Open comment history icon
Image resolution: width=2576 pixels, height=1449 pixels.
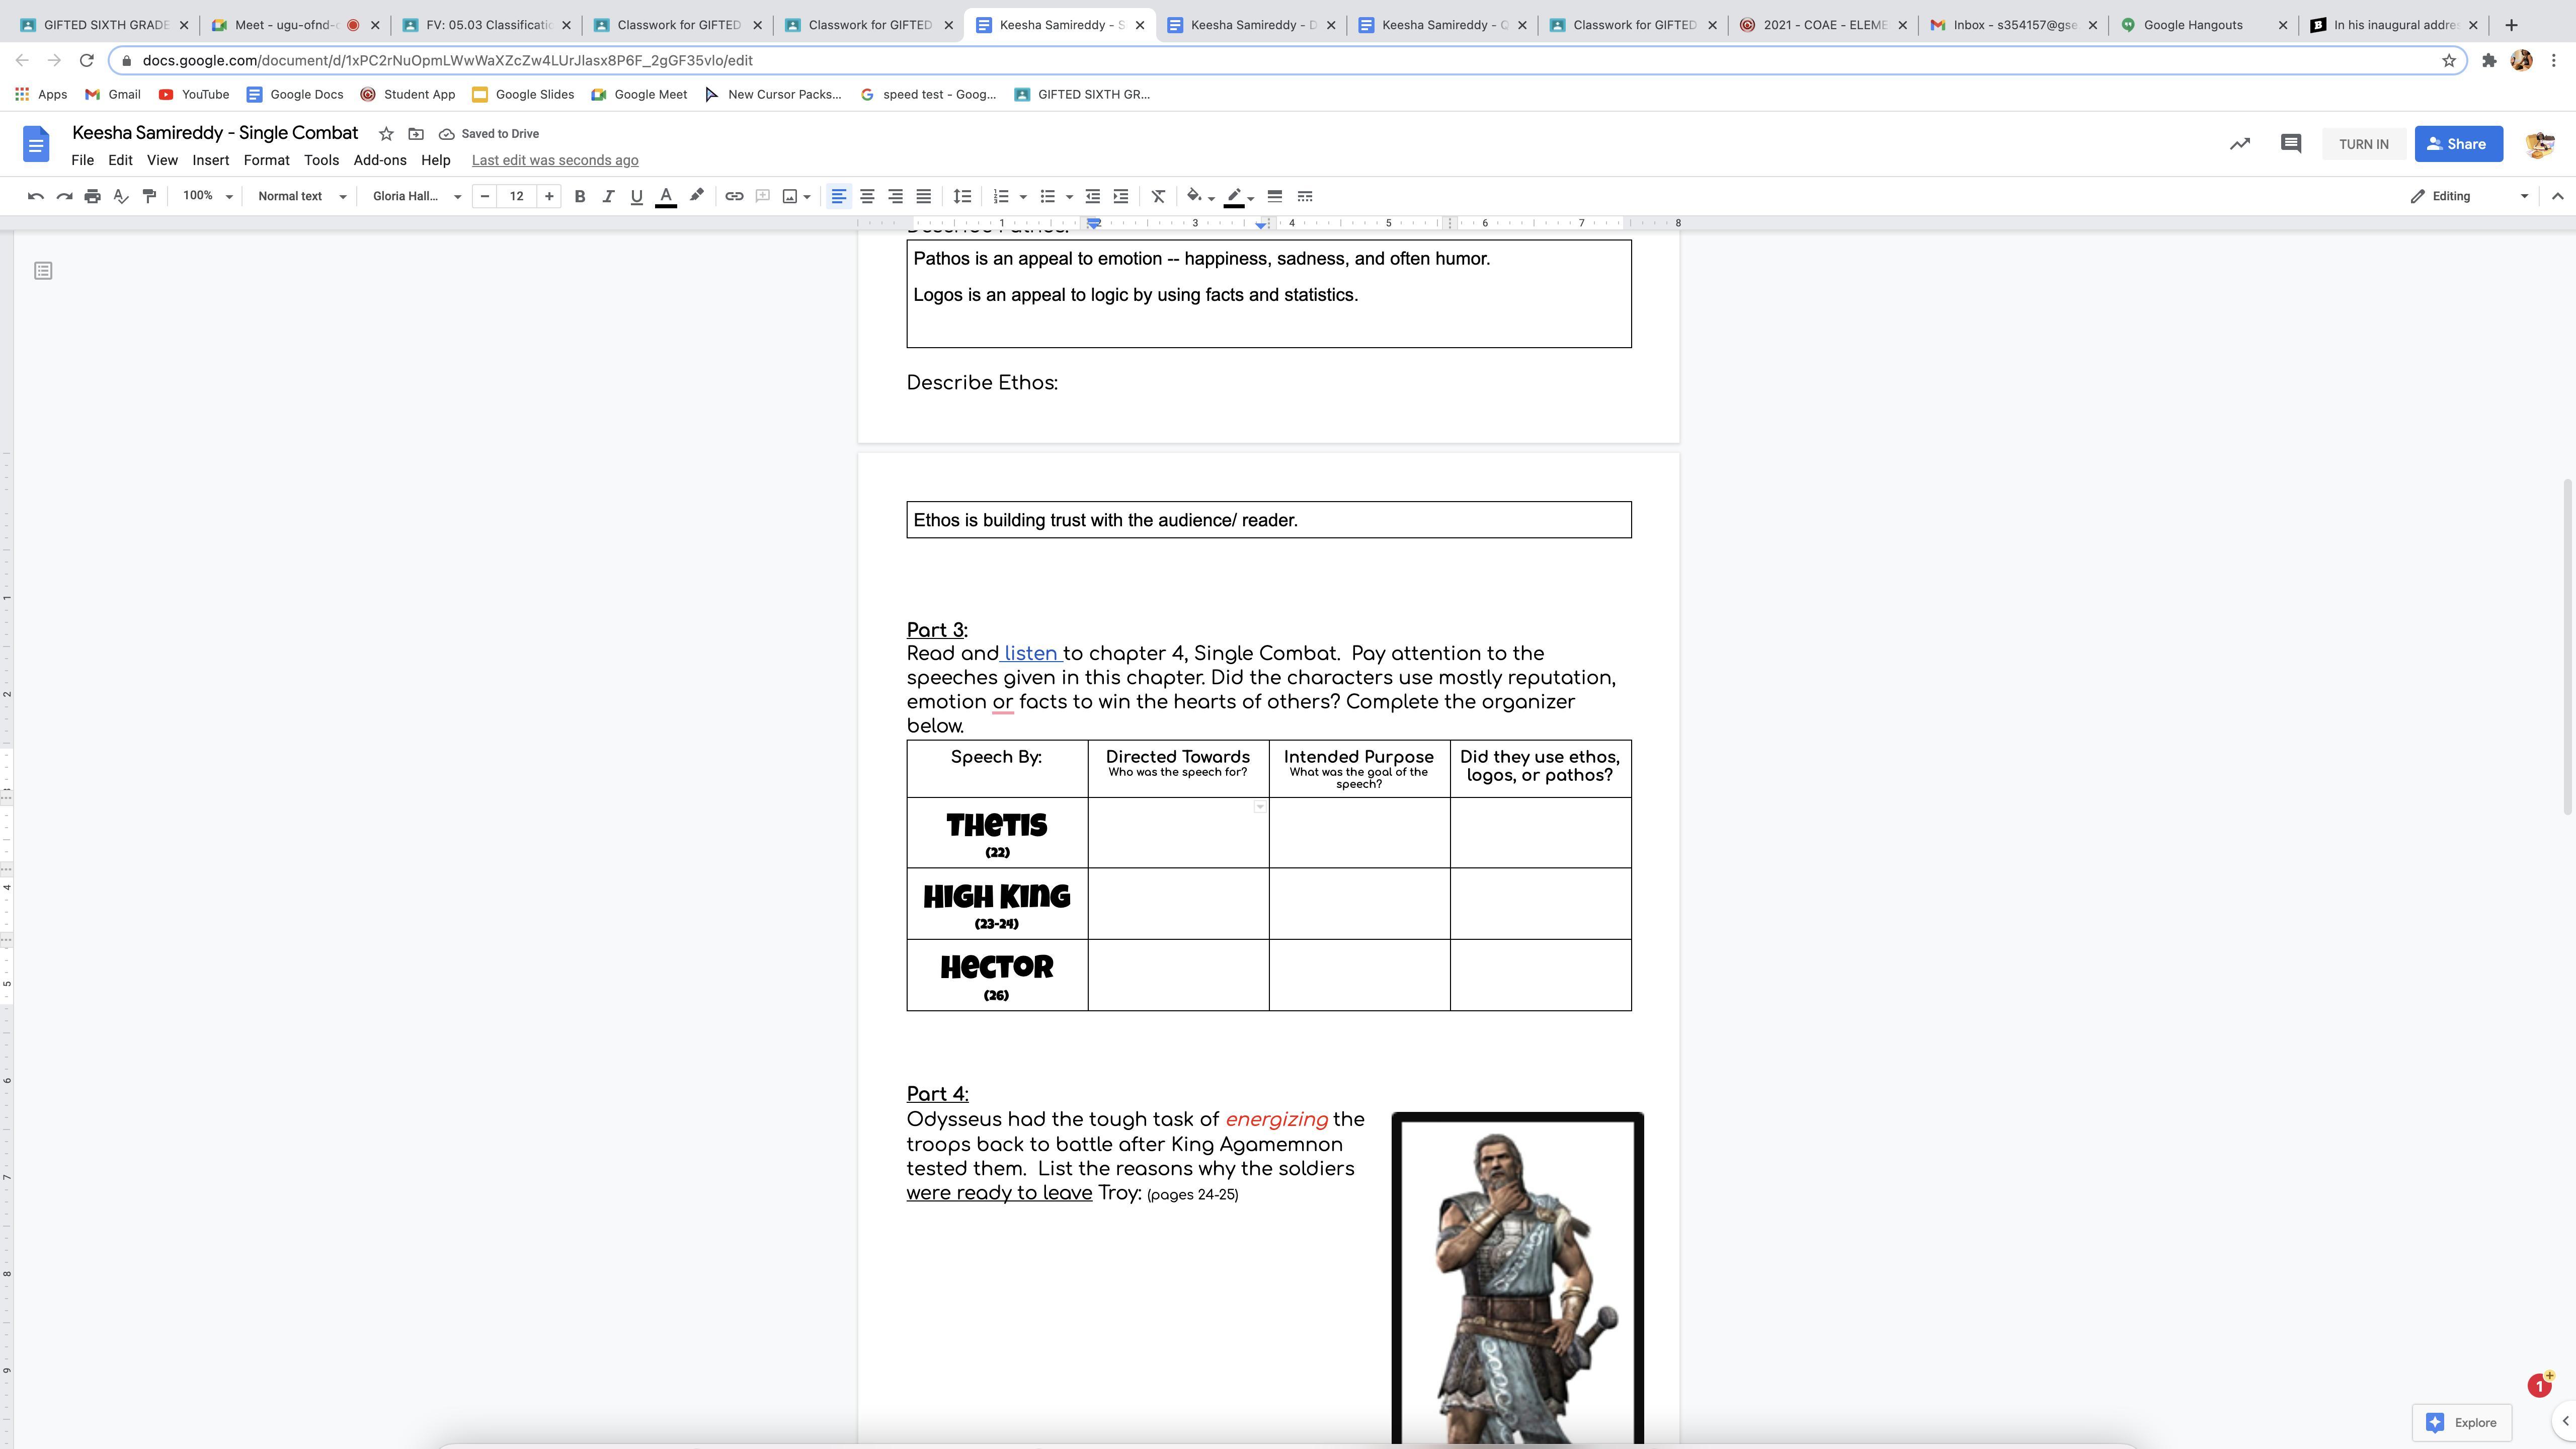[x=2290, y=144]
